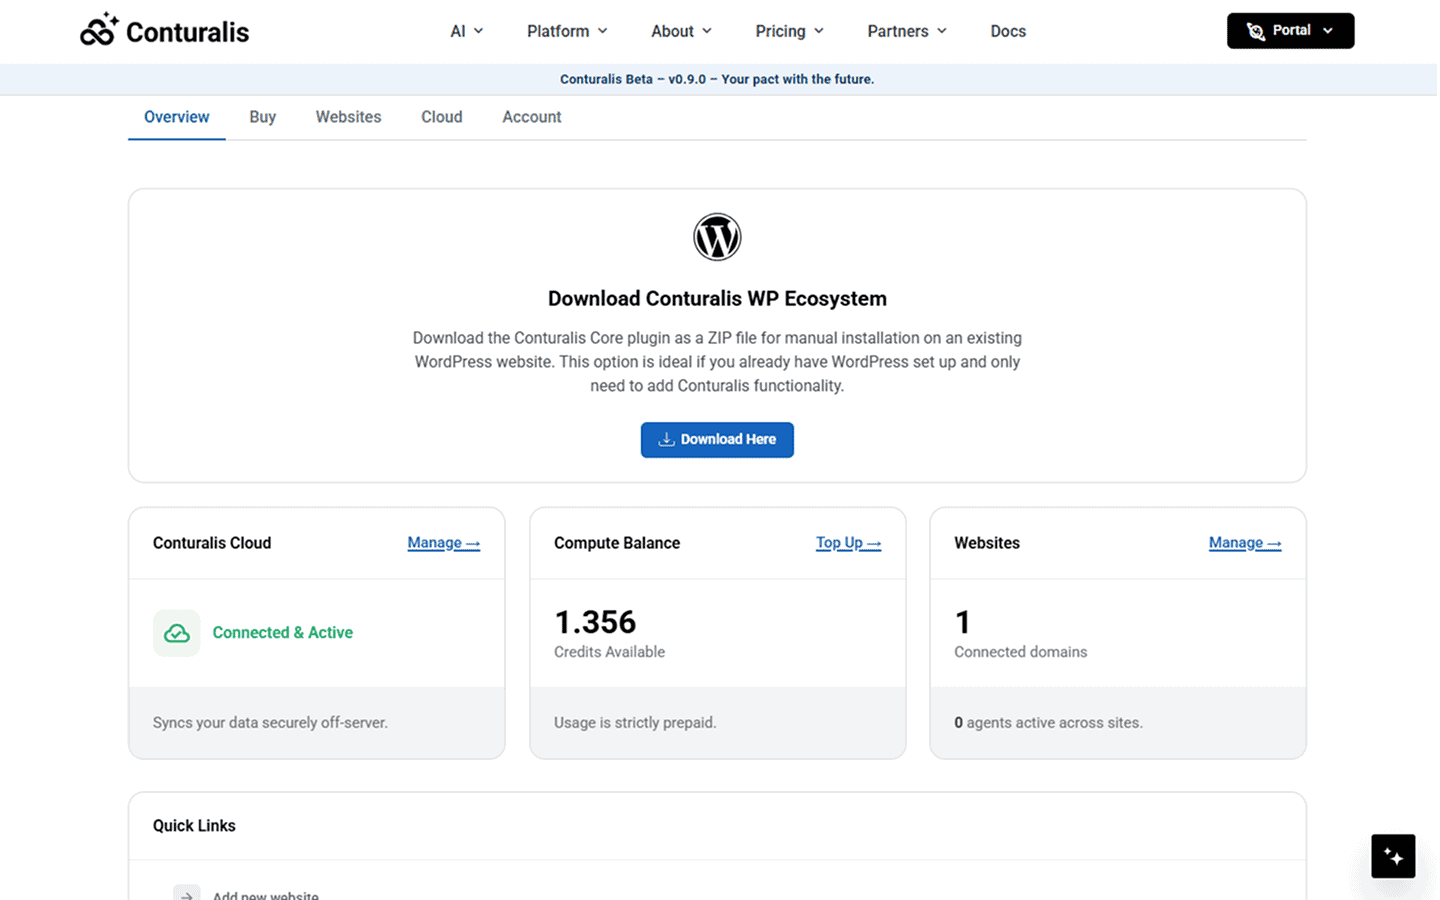The width and height of the screenshot is (1440, 900).
Task: Switch to the Cloud tab
Action: (442, 117)
